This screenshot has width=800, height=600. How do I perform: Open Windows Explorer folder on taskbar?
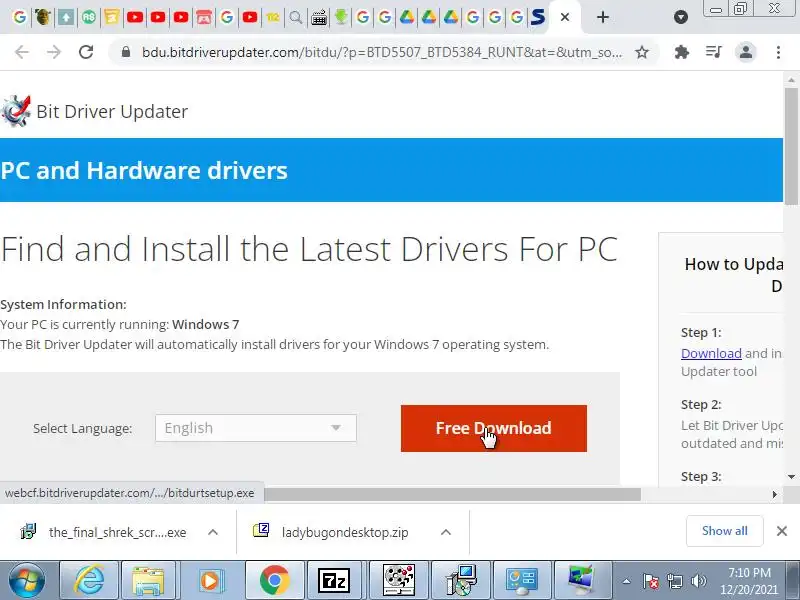click(x=147, y=580)
